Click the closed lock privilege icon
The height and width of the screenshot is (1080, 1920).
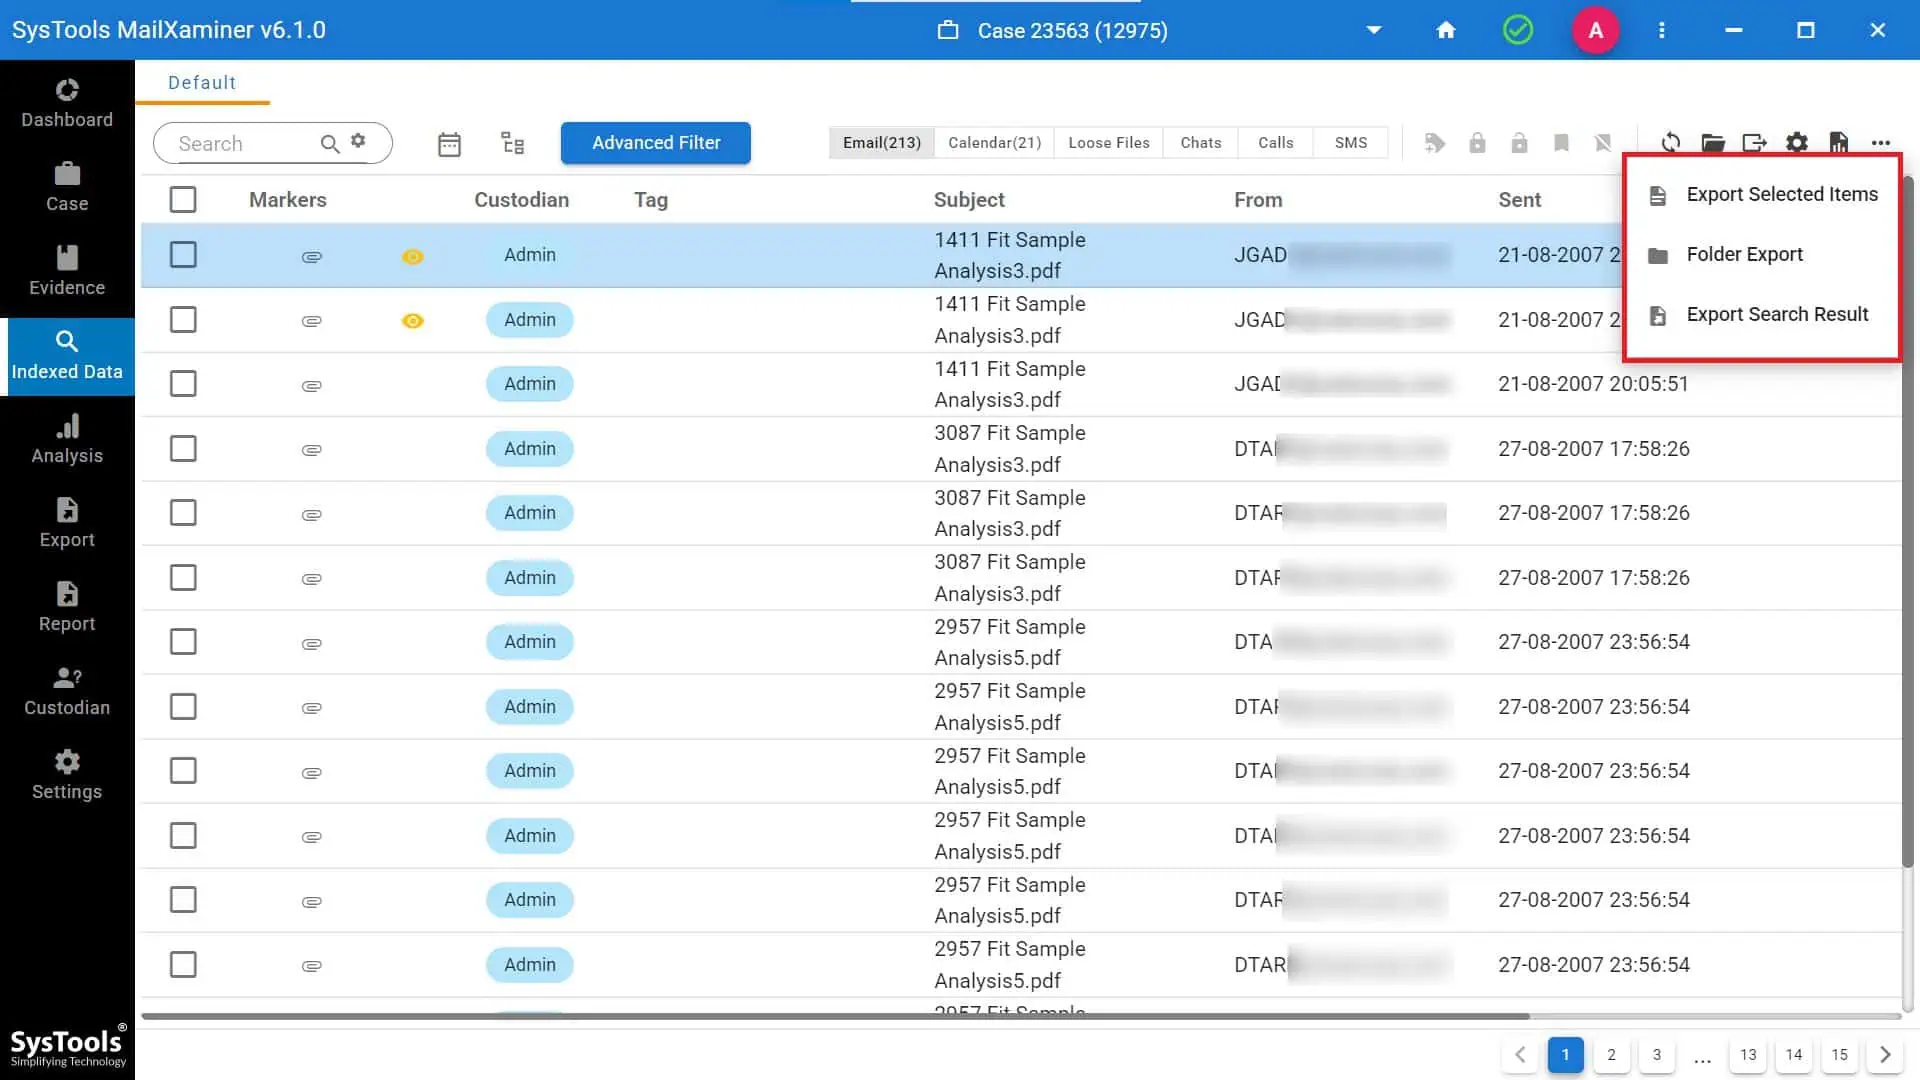[1477, 143]
